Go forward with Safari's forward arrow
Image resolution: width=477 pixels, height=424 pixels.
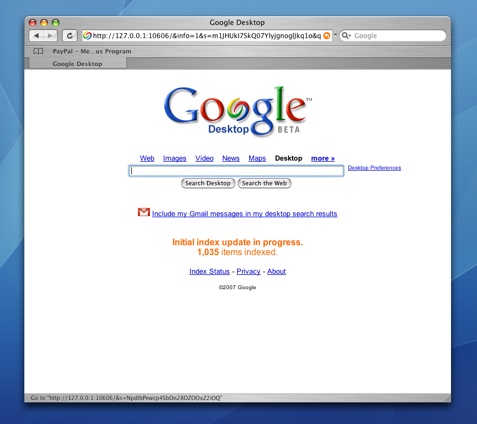tap(50, 36)
